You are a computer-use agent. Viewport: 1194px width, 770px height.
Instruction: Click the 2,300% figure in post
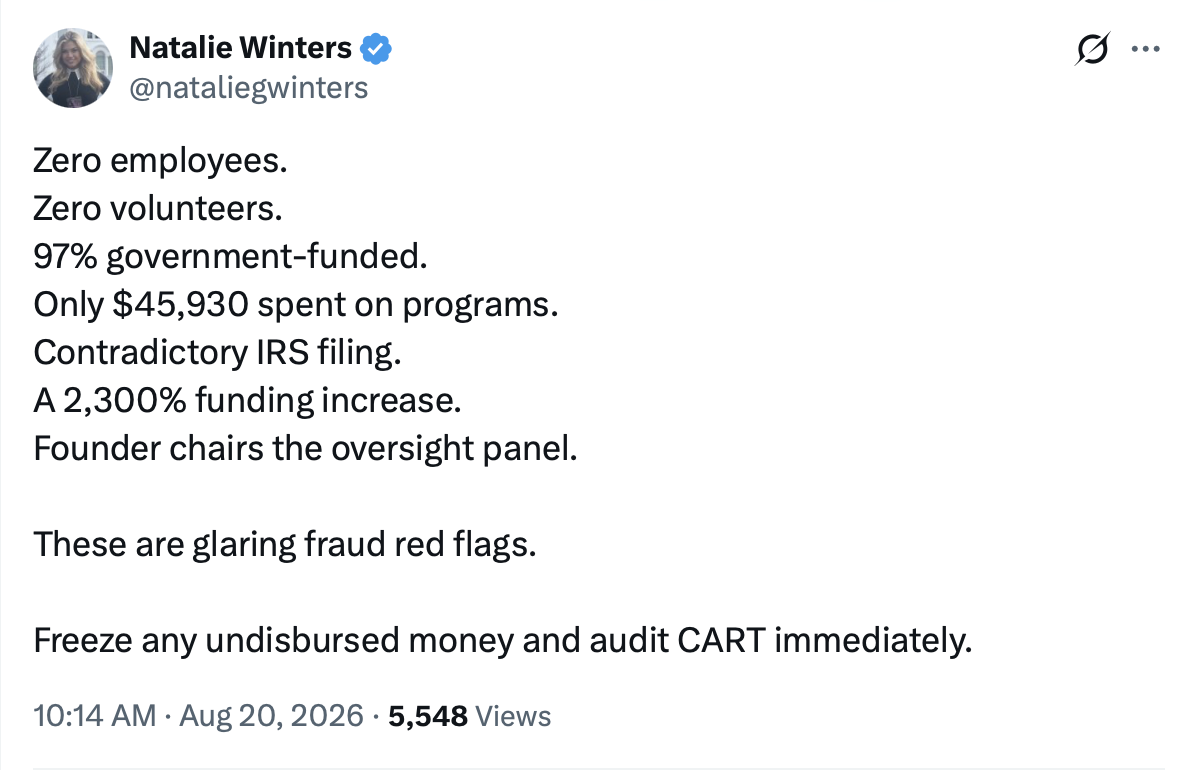click(125, 401)
